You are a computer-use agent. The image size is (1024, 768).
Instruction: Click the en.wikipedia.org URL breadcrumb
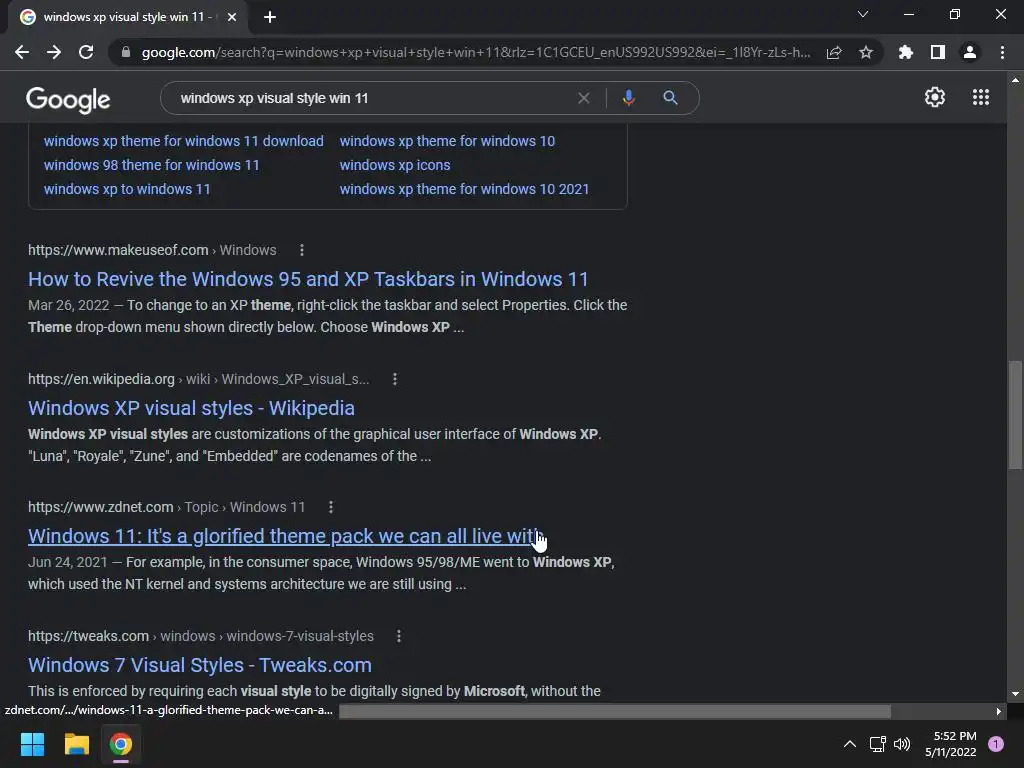(x=199, y=379)
